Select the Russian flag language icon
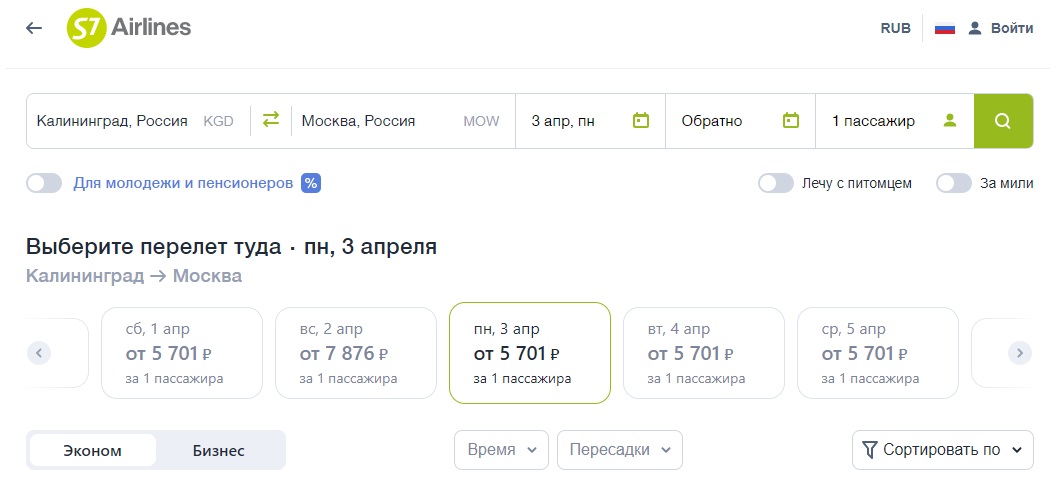1050x478 pixels. pos(944,29)
